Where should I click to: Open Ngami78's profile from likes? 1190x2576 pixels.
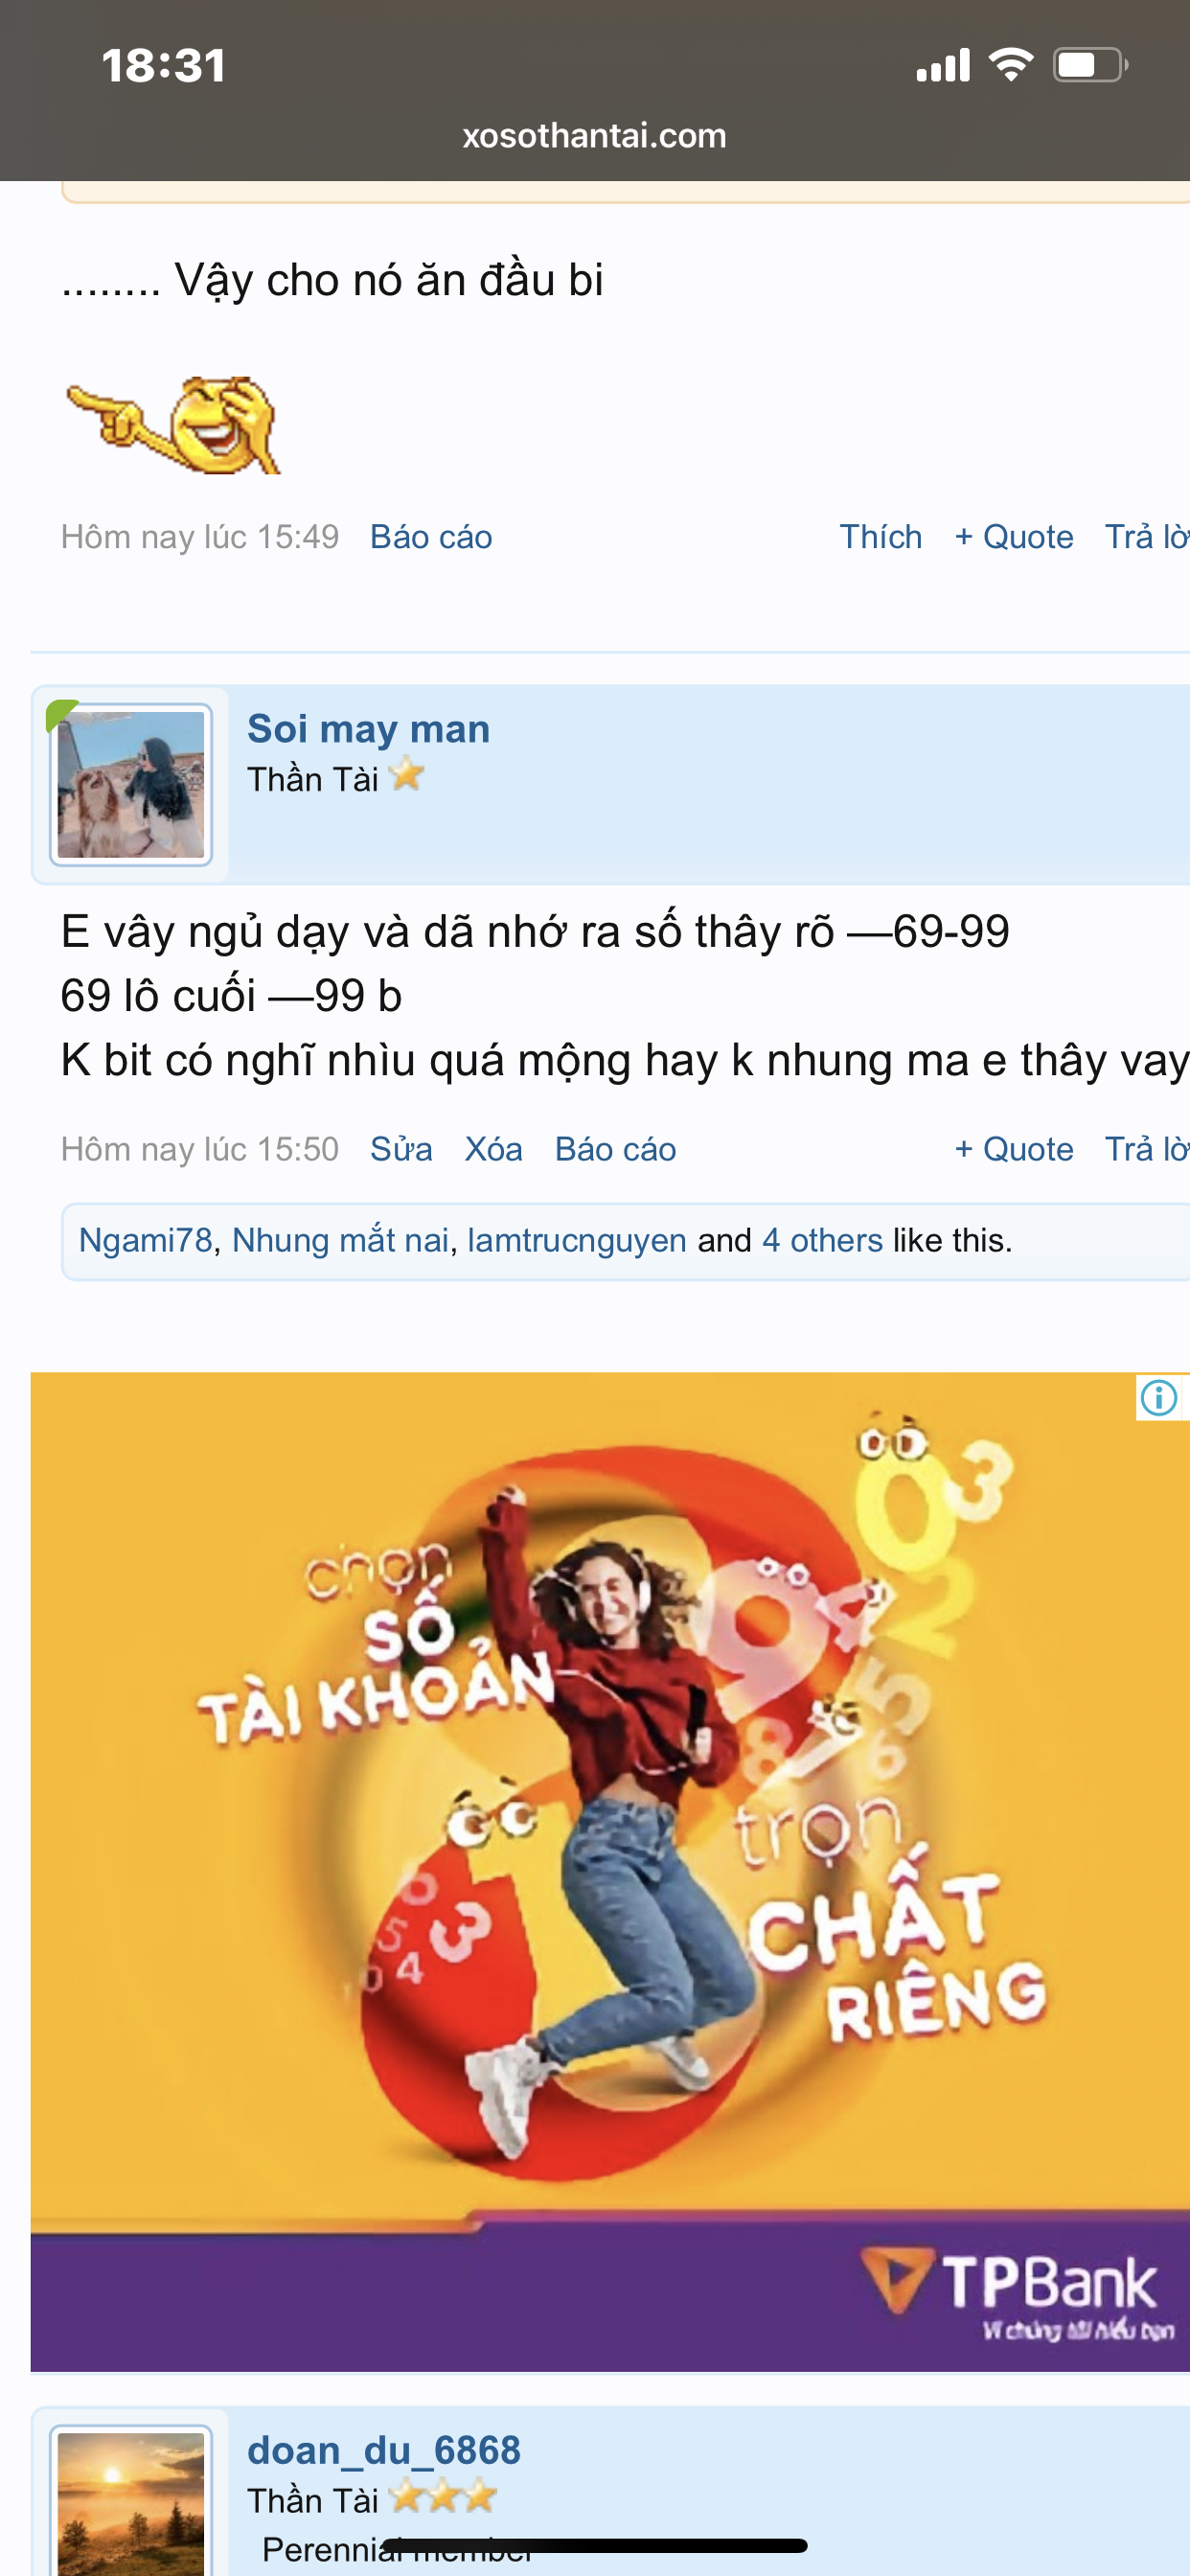coord(146,1240)
